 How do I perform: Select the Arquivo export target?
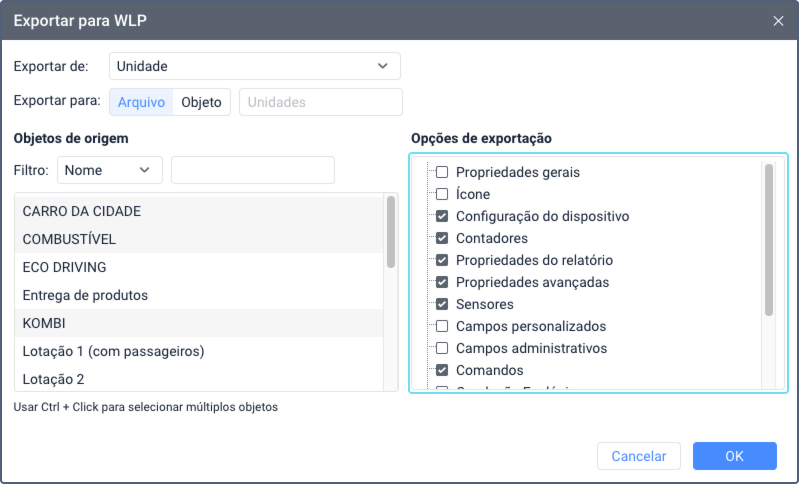pyautogui.click(x=141, y=102)
